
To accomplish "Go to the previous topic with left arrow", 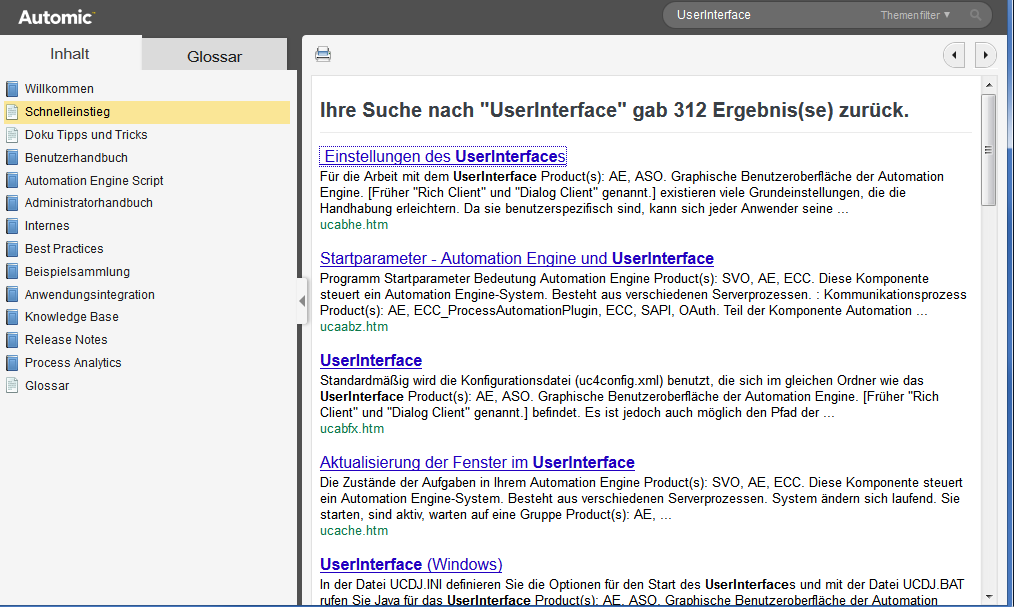I will (954, 55).
